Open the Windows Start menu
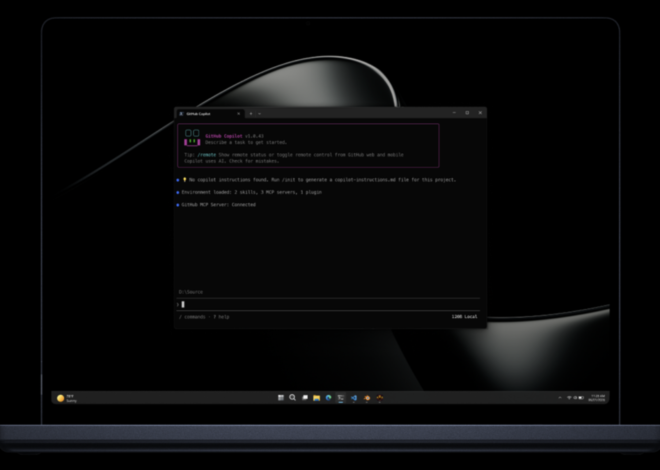Image resolution: width=660 pixels, height=470 pixels. pyautogui.click(x=281, y=398)
